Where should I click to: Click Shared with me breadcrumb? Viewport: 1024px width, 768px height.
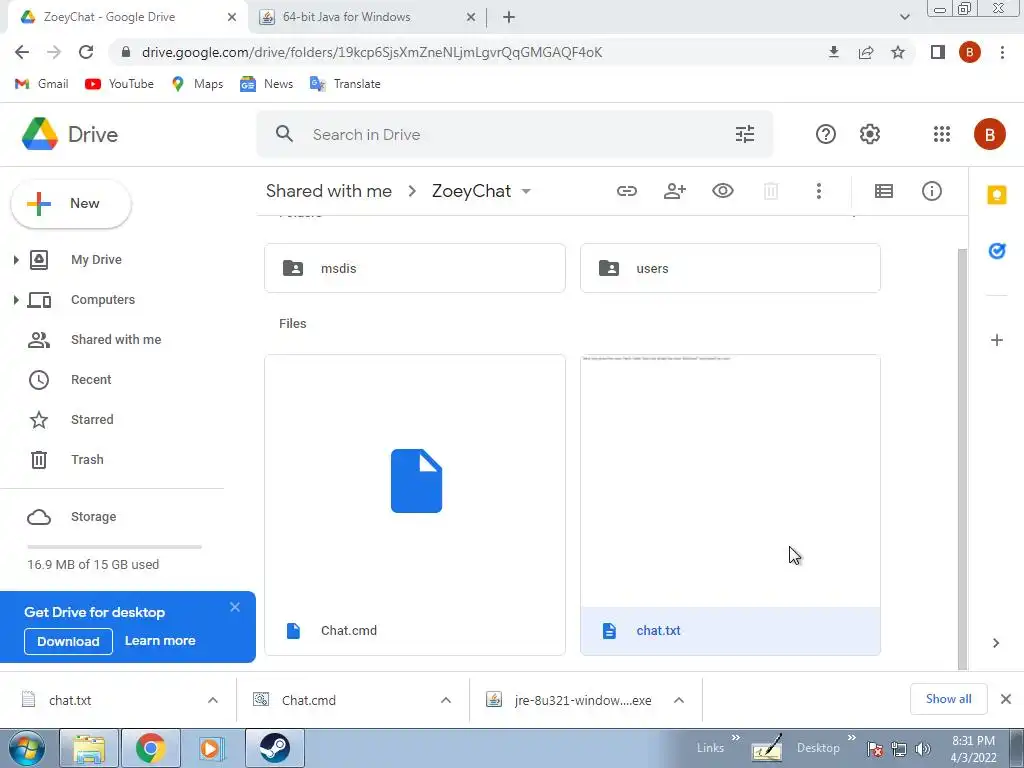tap(328, 191)
